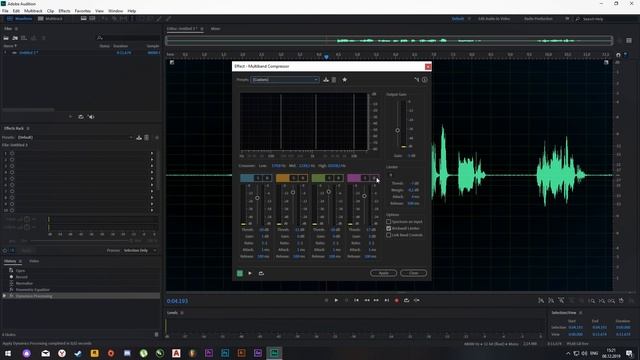Image resolution: width=640 pixels, height=360 pixels.
Task: Save compressor preset icon
Action: 326,80
